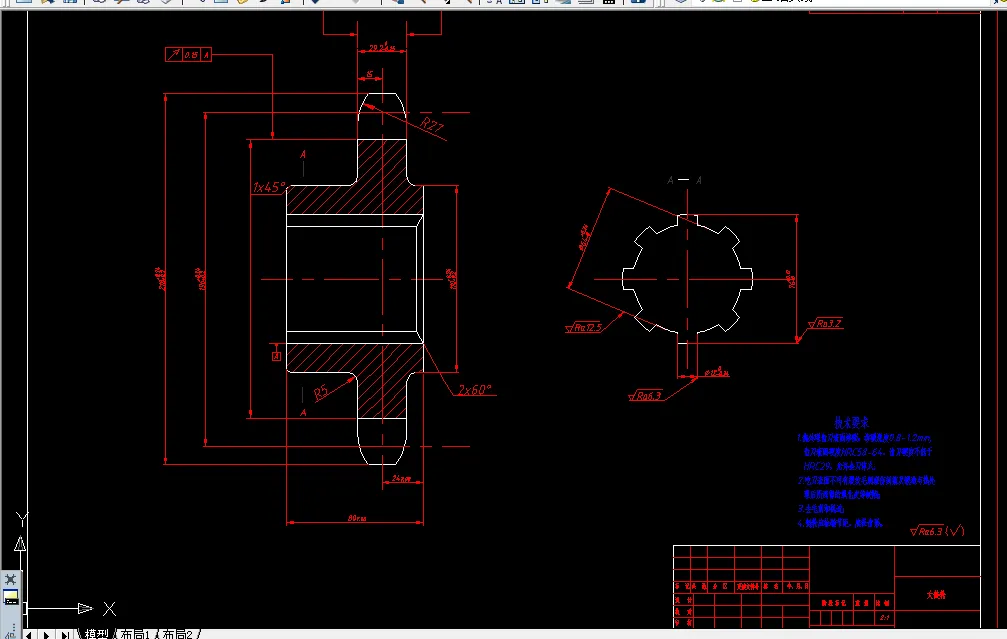Select the 1x45° chamfer annotation
Screen dimensions: 1007x639
pos(269,187)
